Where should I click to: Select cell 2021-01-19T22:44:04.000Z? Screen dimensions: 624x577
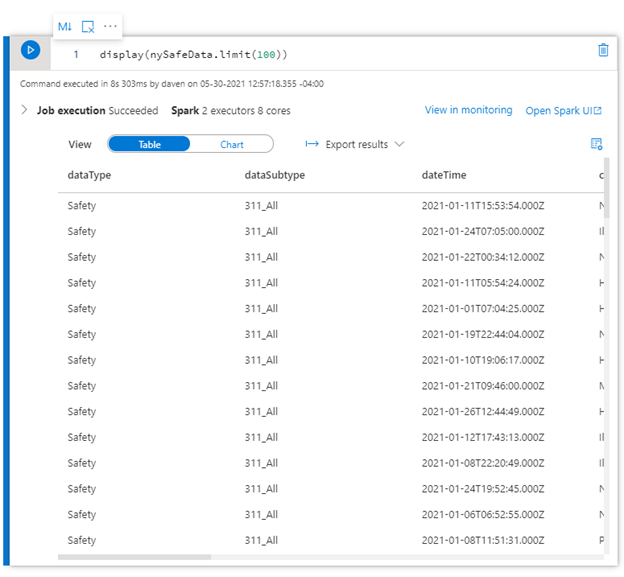[483, 334]
